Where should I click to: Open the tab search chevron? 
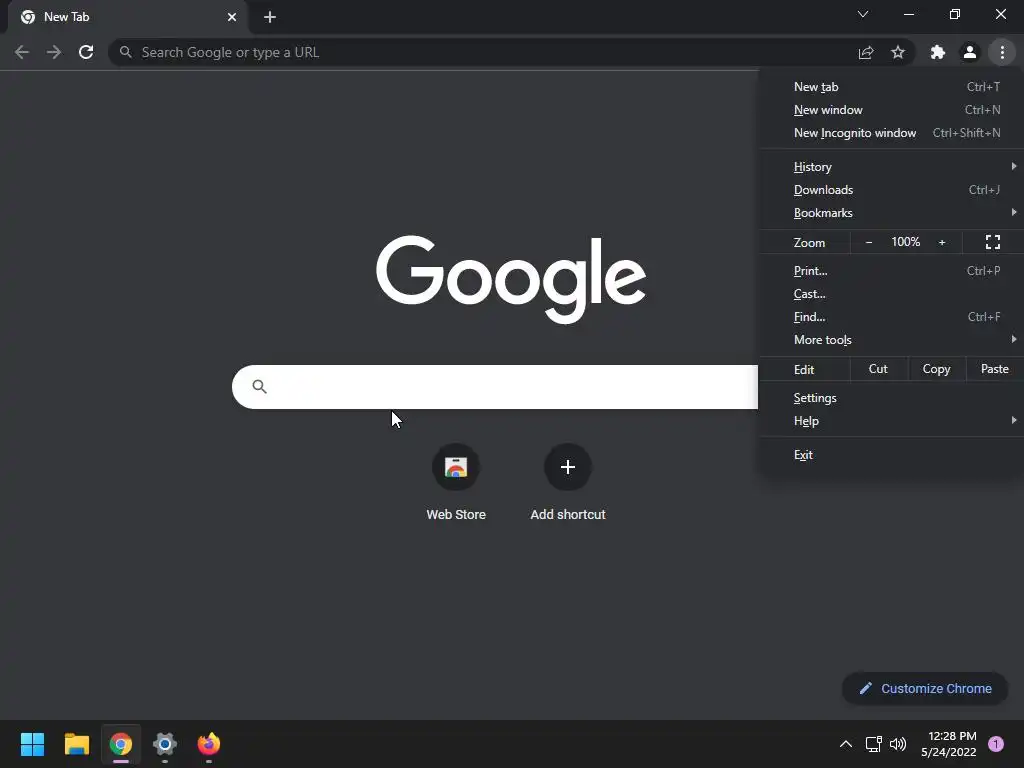coord(863,14)
